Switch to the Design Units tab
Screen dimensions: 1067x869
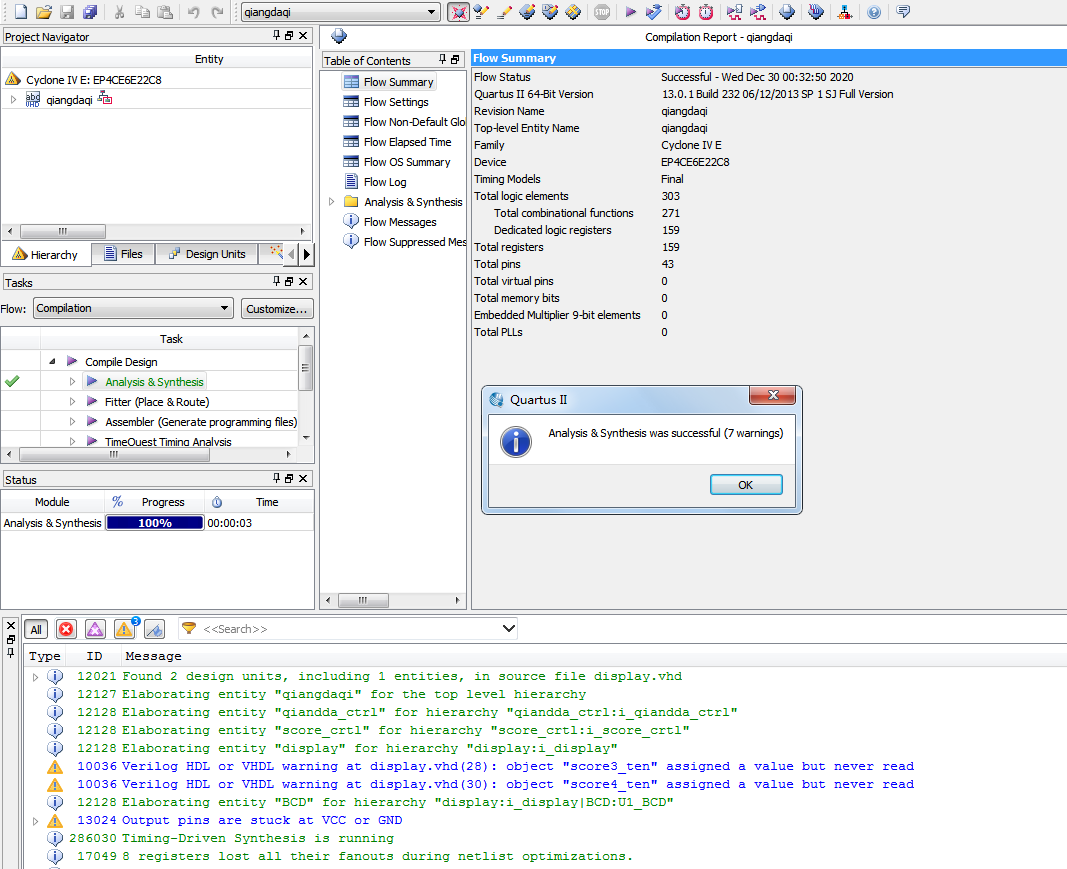tap(207, 254)
